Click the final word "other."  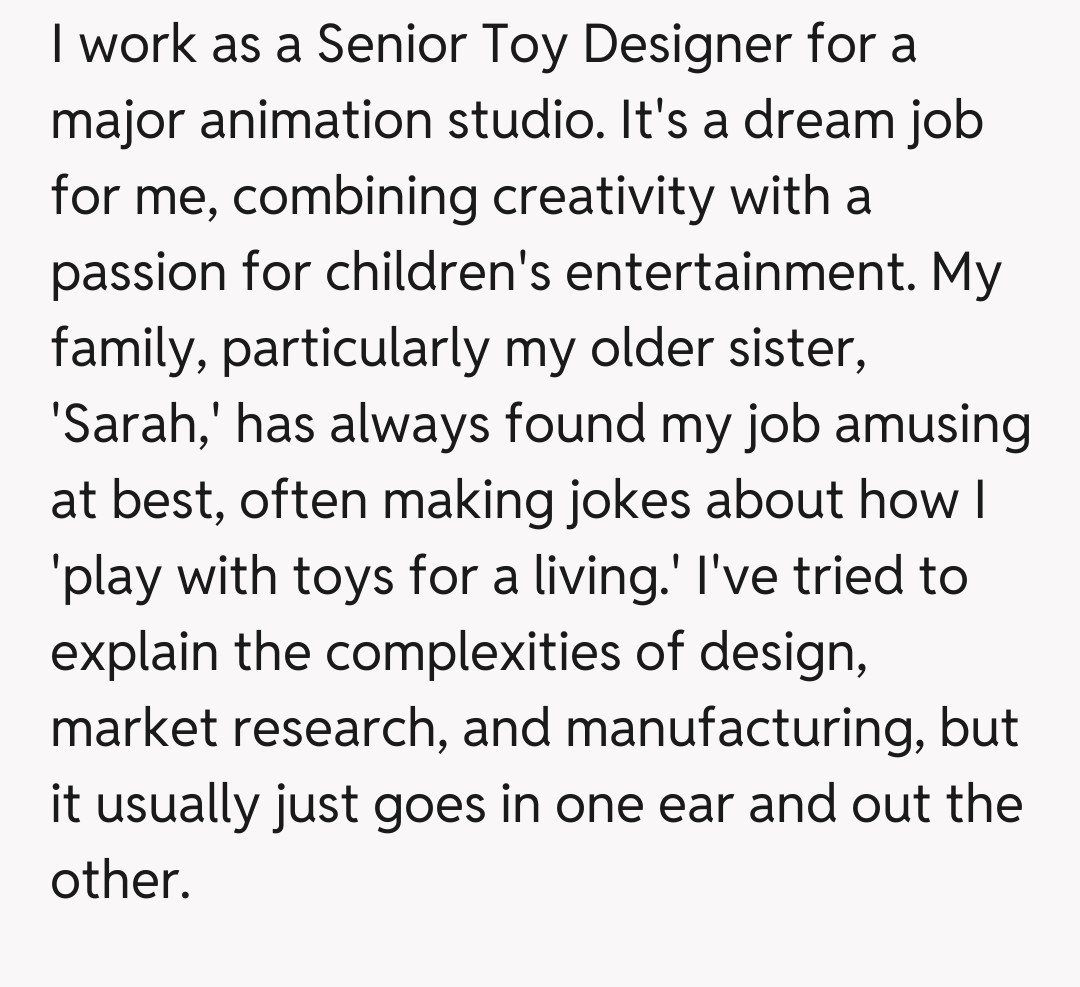point(120,880)
